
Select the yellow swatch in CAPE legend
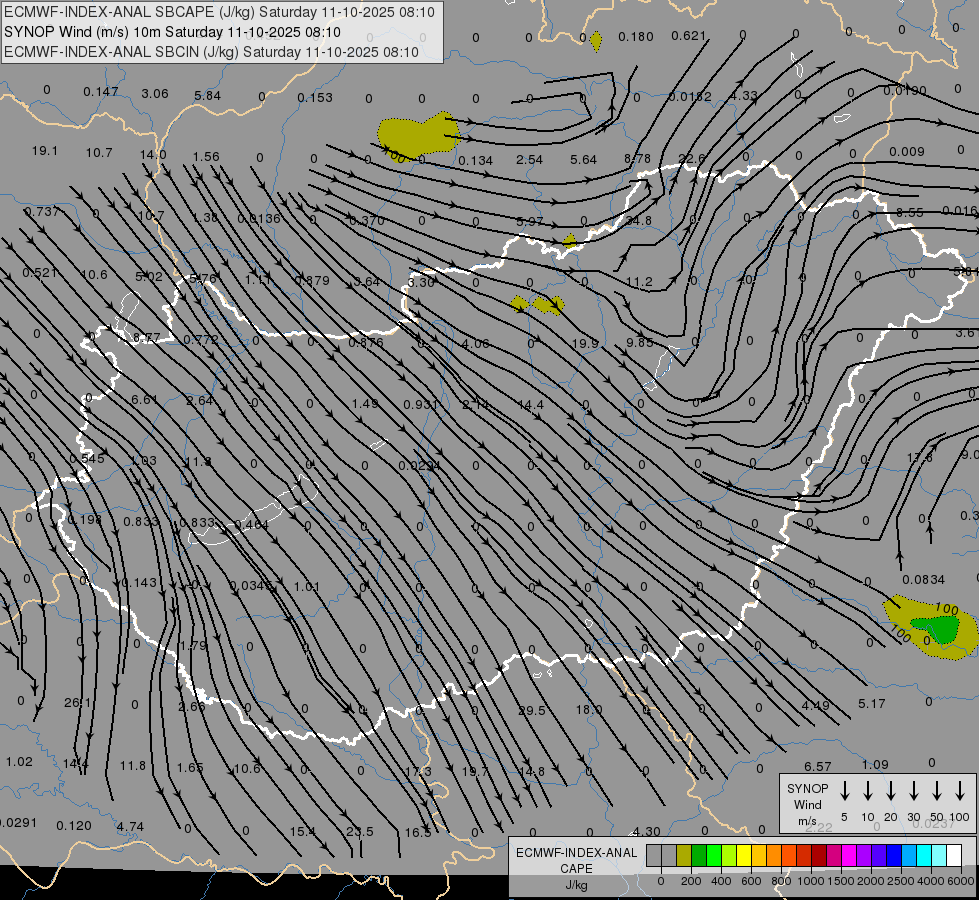pos(744,855)
